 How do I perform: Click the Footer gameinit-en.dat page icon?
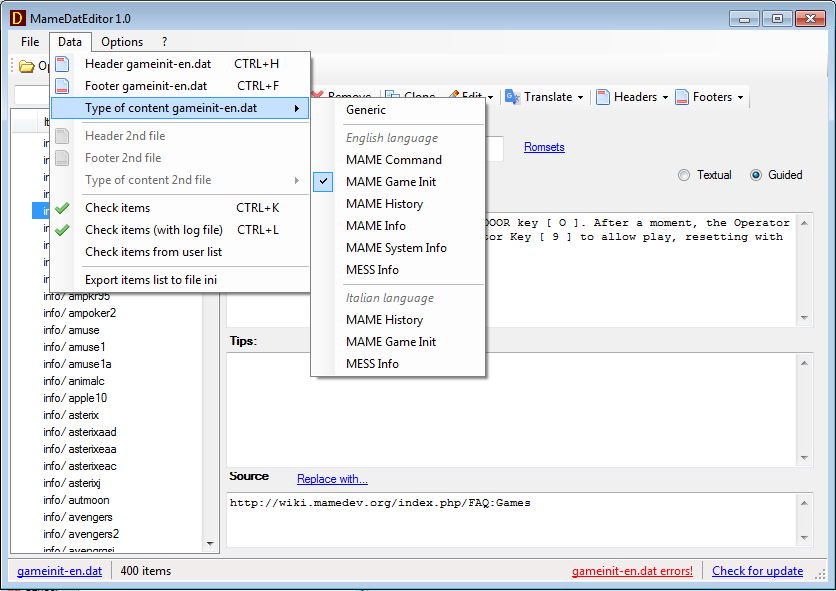[63, 86]
